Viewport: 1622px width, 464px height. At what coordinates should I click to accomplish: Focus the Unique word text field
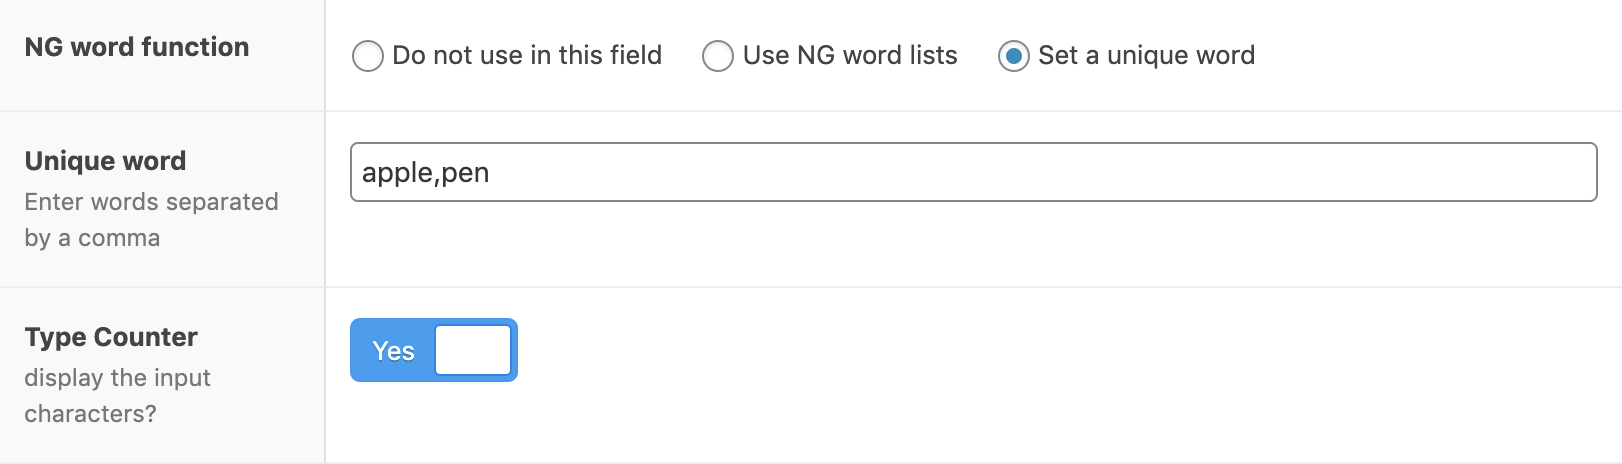974,172
